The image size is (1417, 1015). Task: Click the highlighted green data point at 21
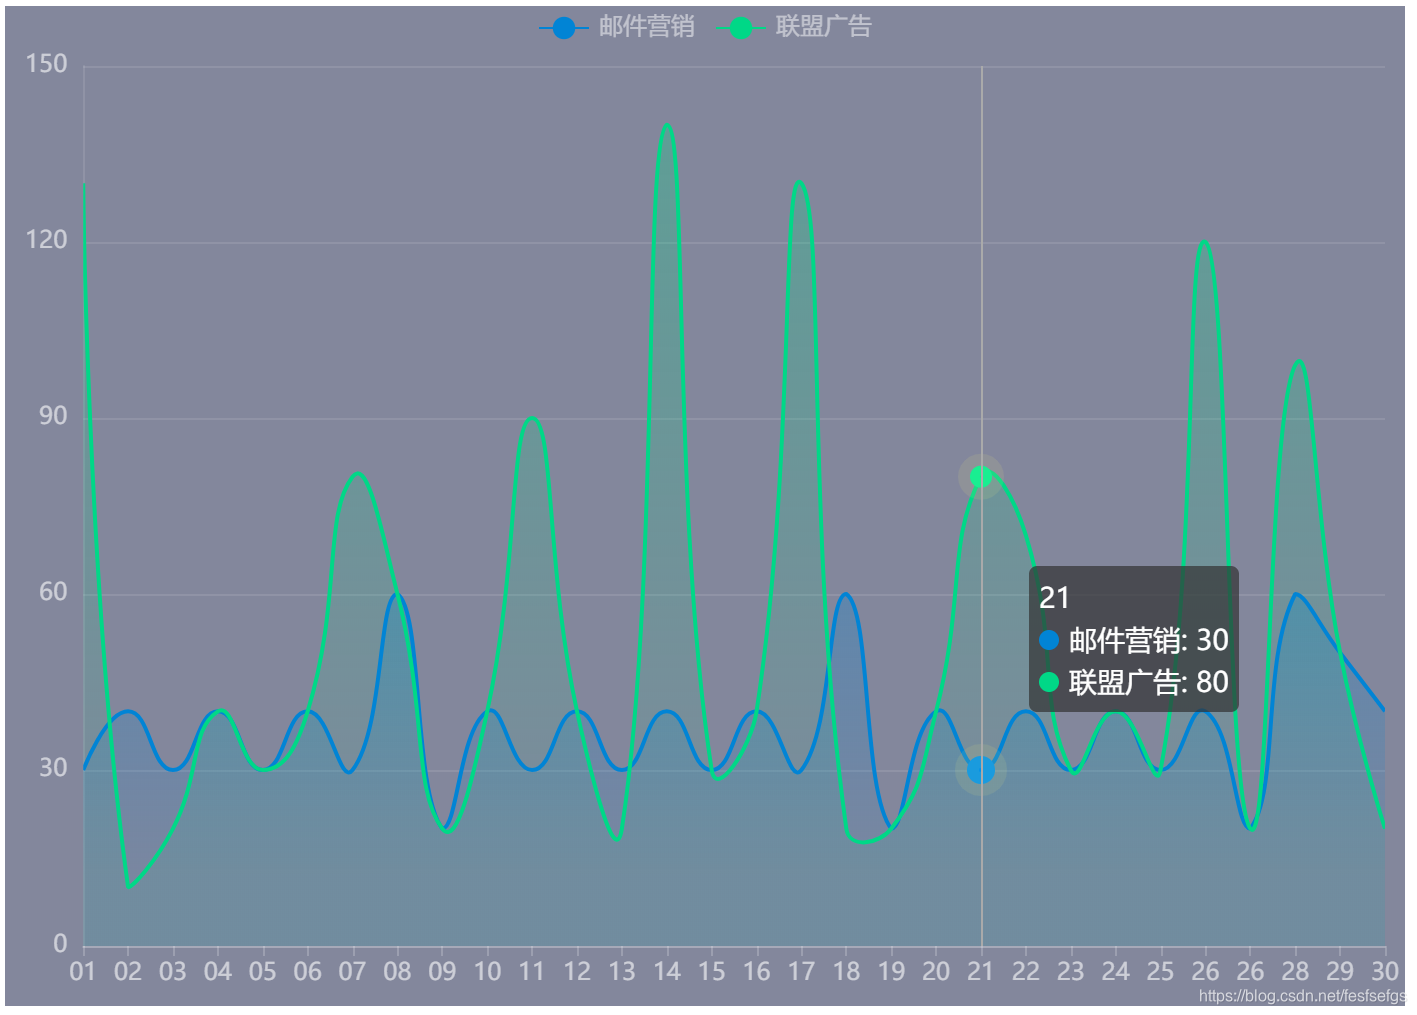coord(981,477)
